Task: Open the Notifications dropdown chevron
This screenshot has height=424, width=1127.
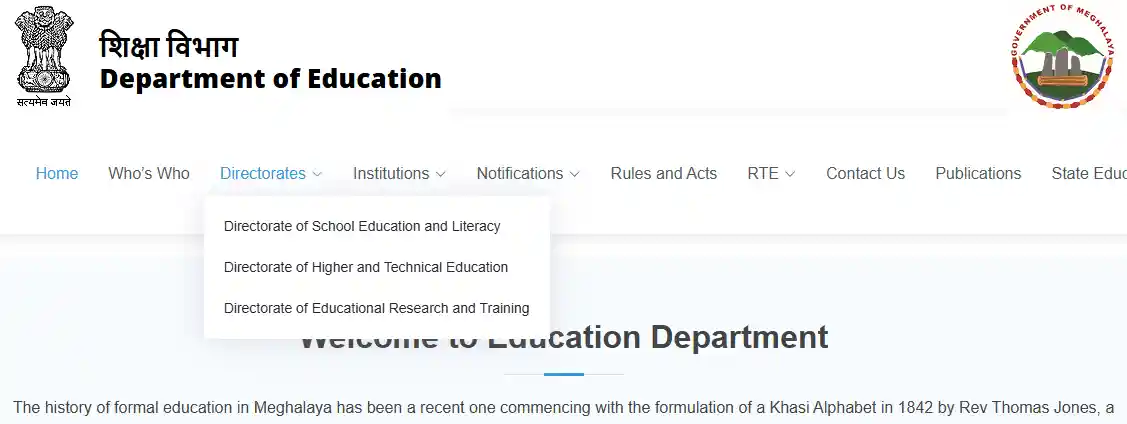Action: click(x=574, y=174)
